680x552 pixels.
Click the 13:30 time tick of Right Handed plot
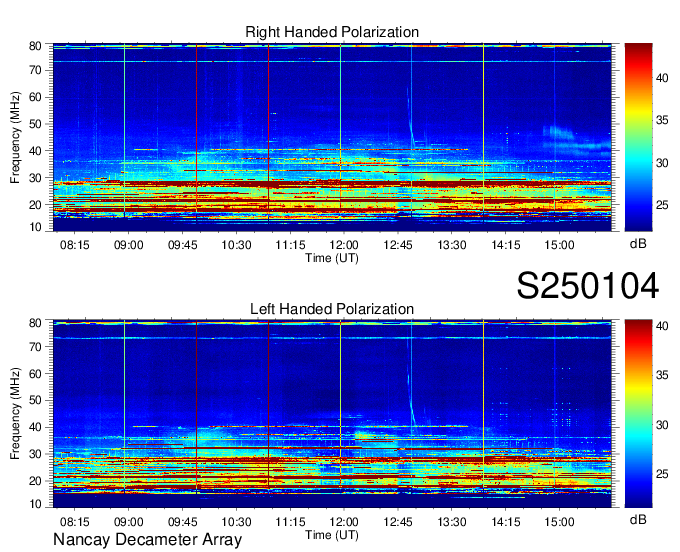tap(451, 245)
